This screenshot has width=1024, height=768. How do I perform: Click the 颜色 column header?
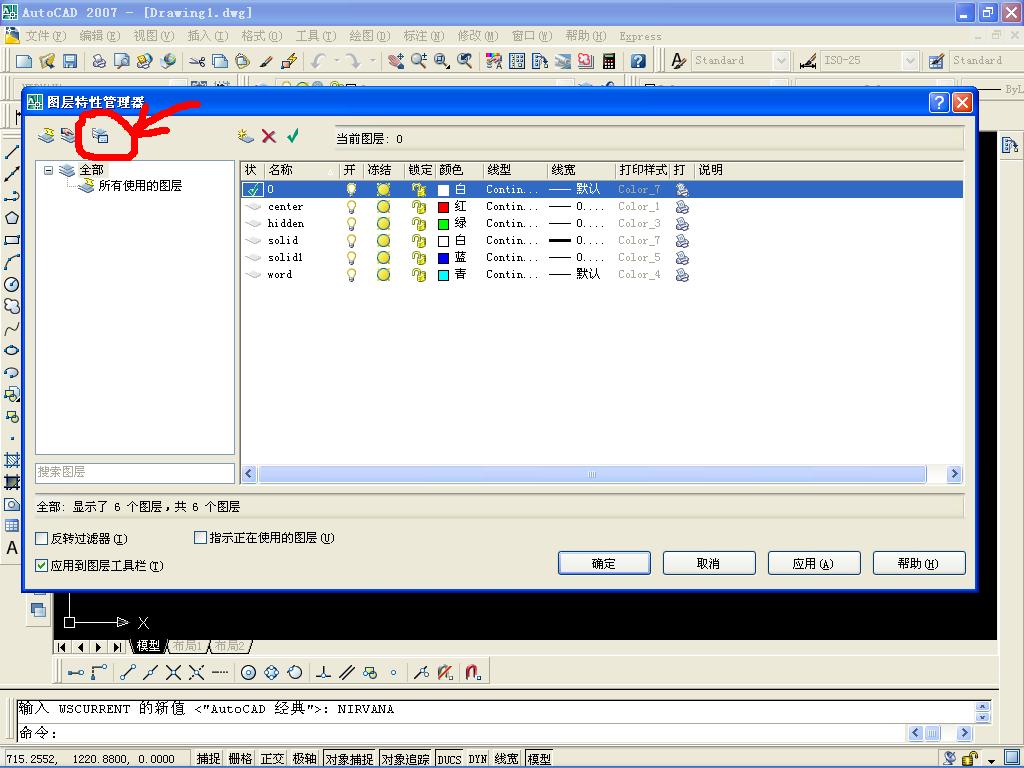tap(460, 170)
